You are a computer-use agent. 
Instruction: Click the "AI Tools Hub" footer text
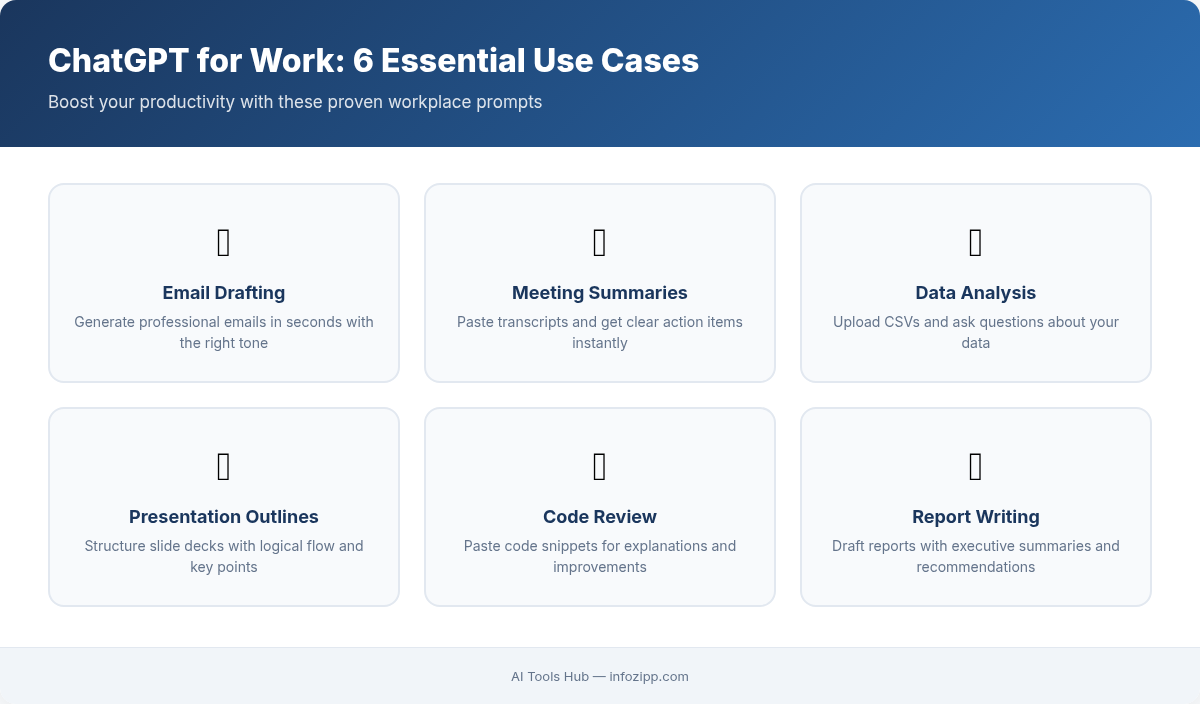pos(548,677)
